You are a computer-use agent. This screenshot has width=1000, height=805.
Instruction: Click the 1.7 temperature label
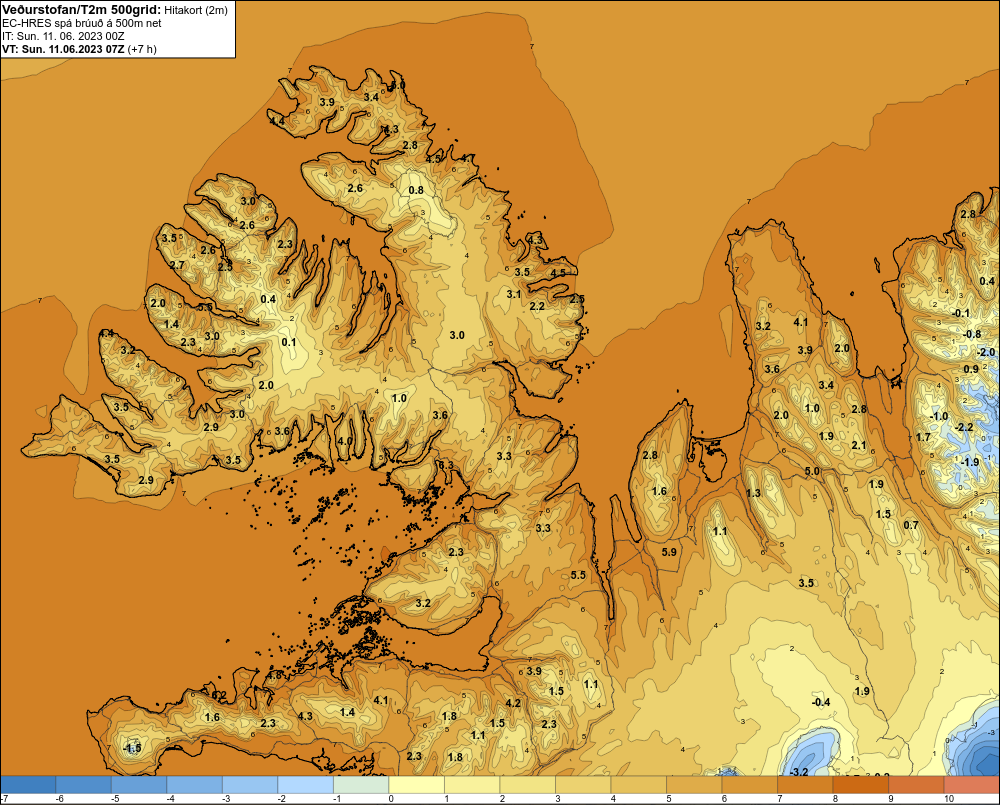pyautogui.click(x=923, y=437)
